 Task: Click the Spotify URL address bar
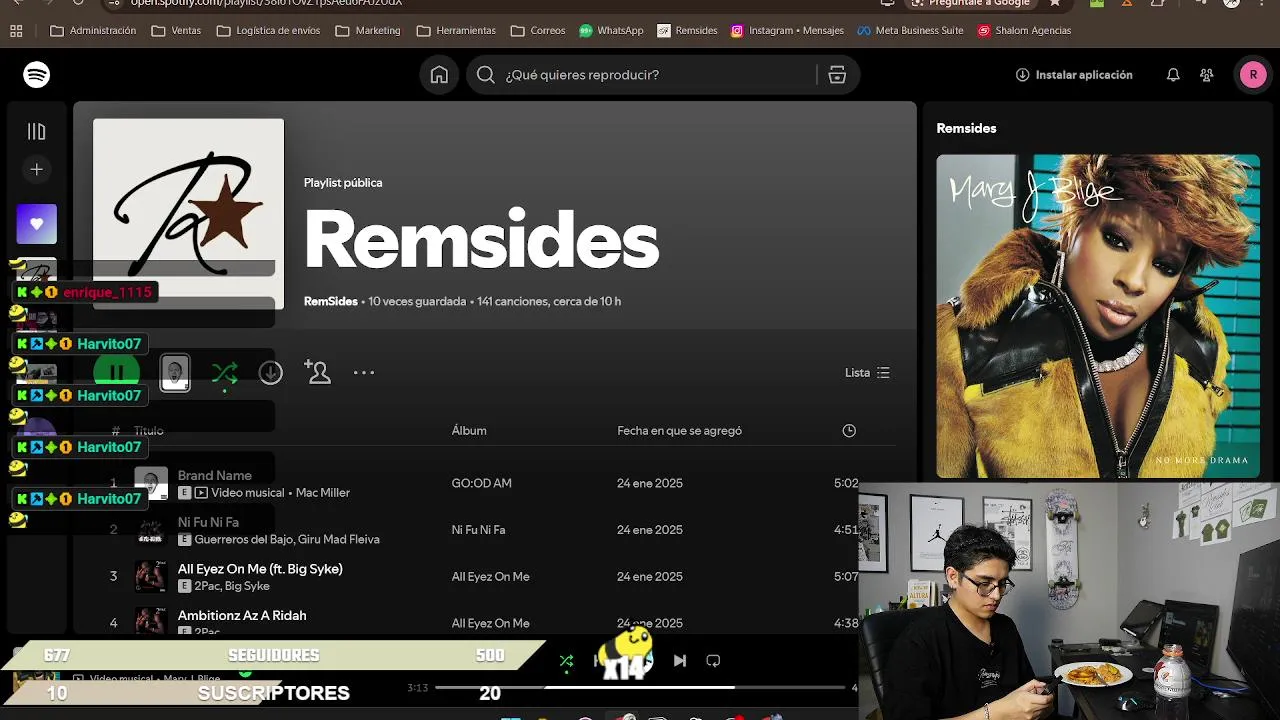pyautogui.click(x=265, y=3)
